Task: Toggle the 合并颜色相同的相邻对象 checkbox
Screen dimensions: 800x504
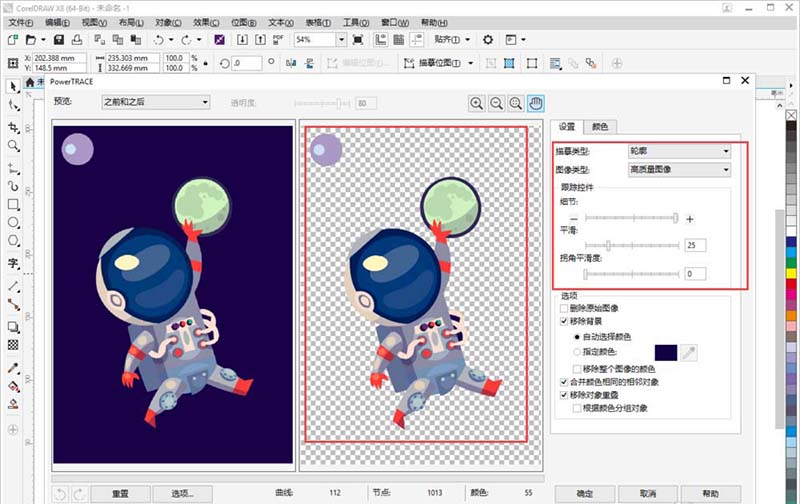Action: point(564,382)
